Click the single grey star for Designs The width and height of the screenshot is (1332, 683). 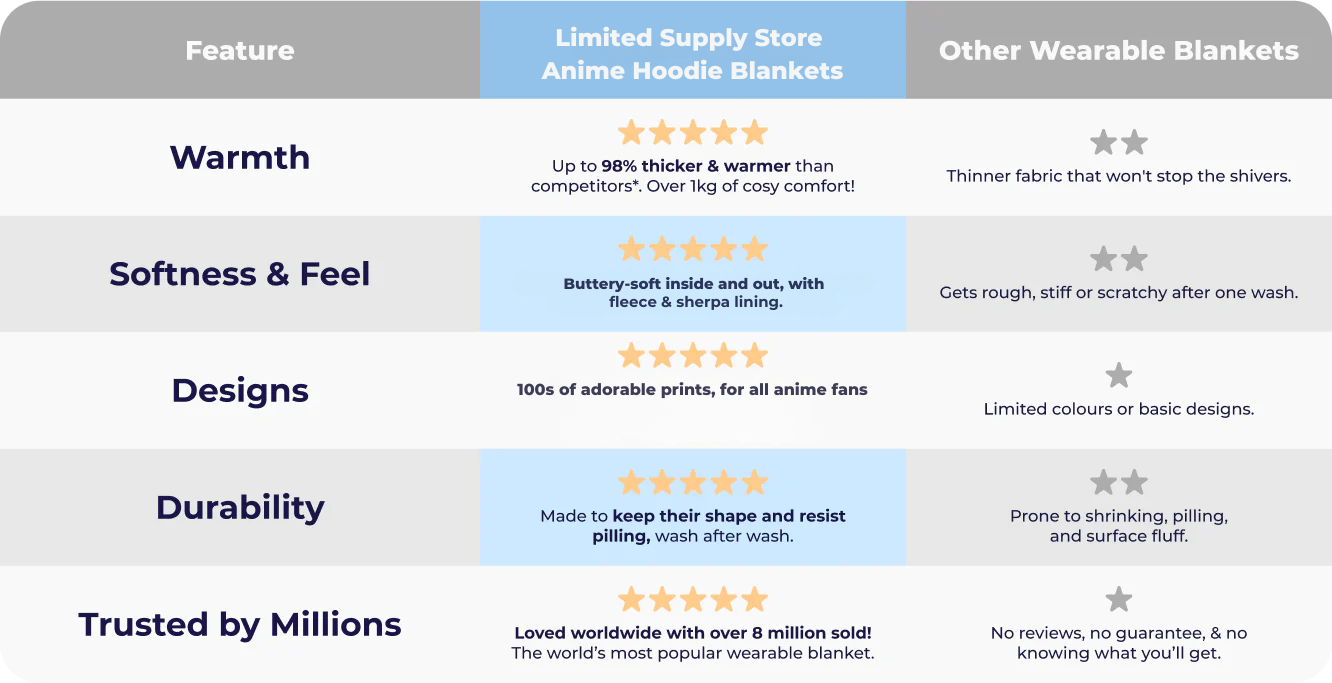1118,376
